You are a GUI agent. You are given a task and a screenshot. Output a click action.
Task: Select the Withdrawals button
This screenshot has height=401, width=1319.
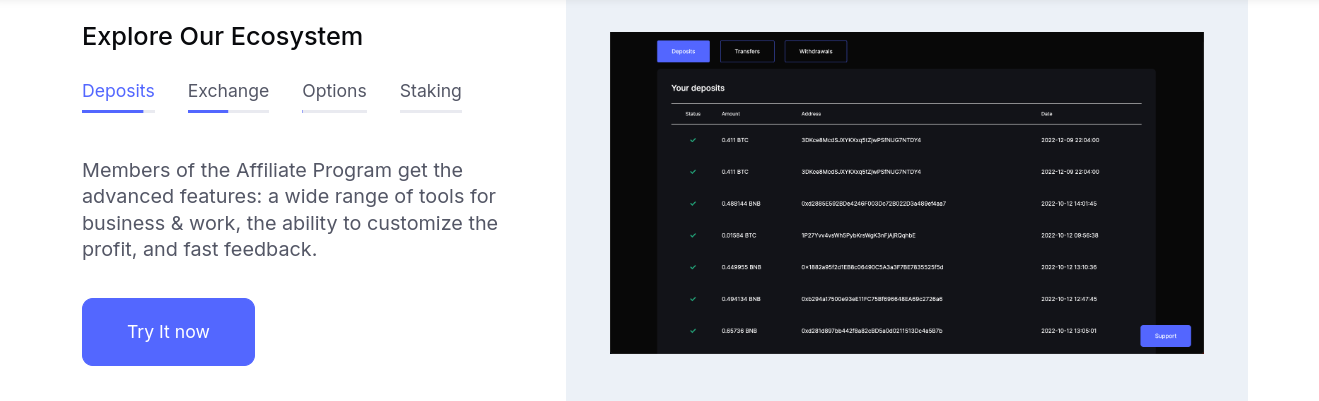click(815, 51)
